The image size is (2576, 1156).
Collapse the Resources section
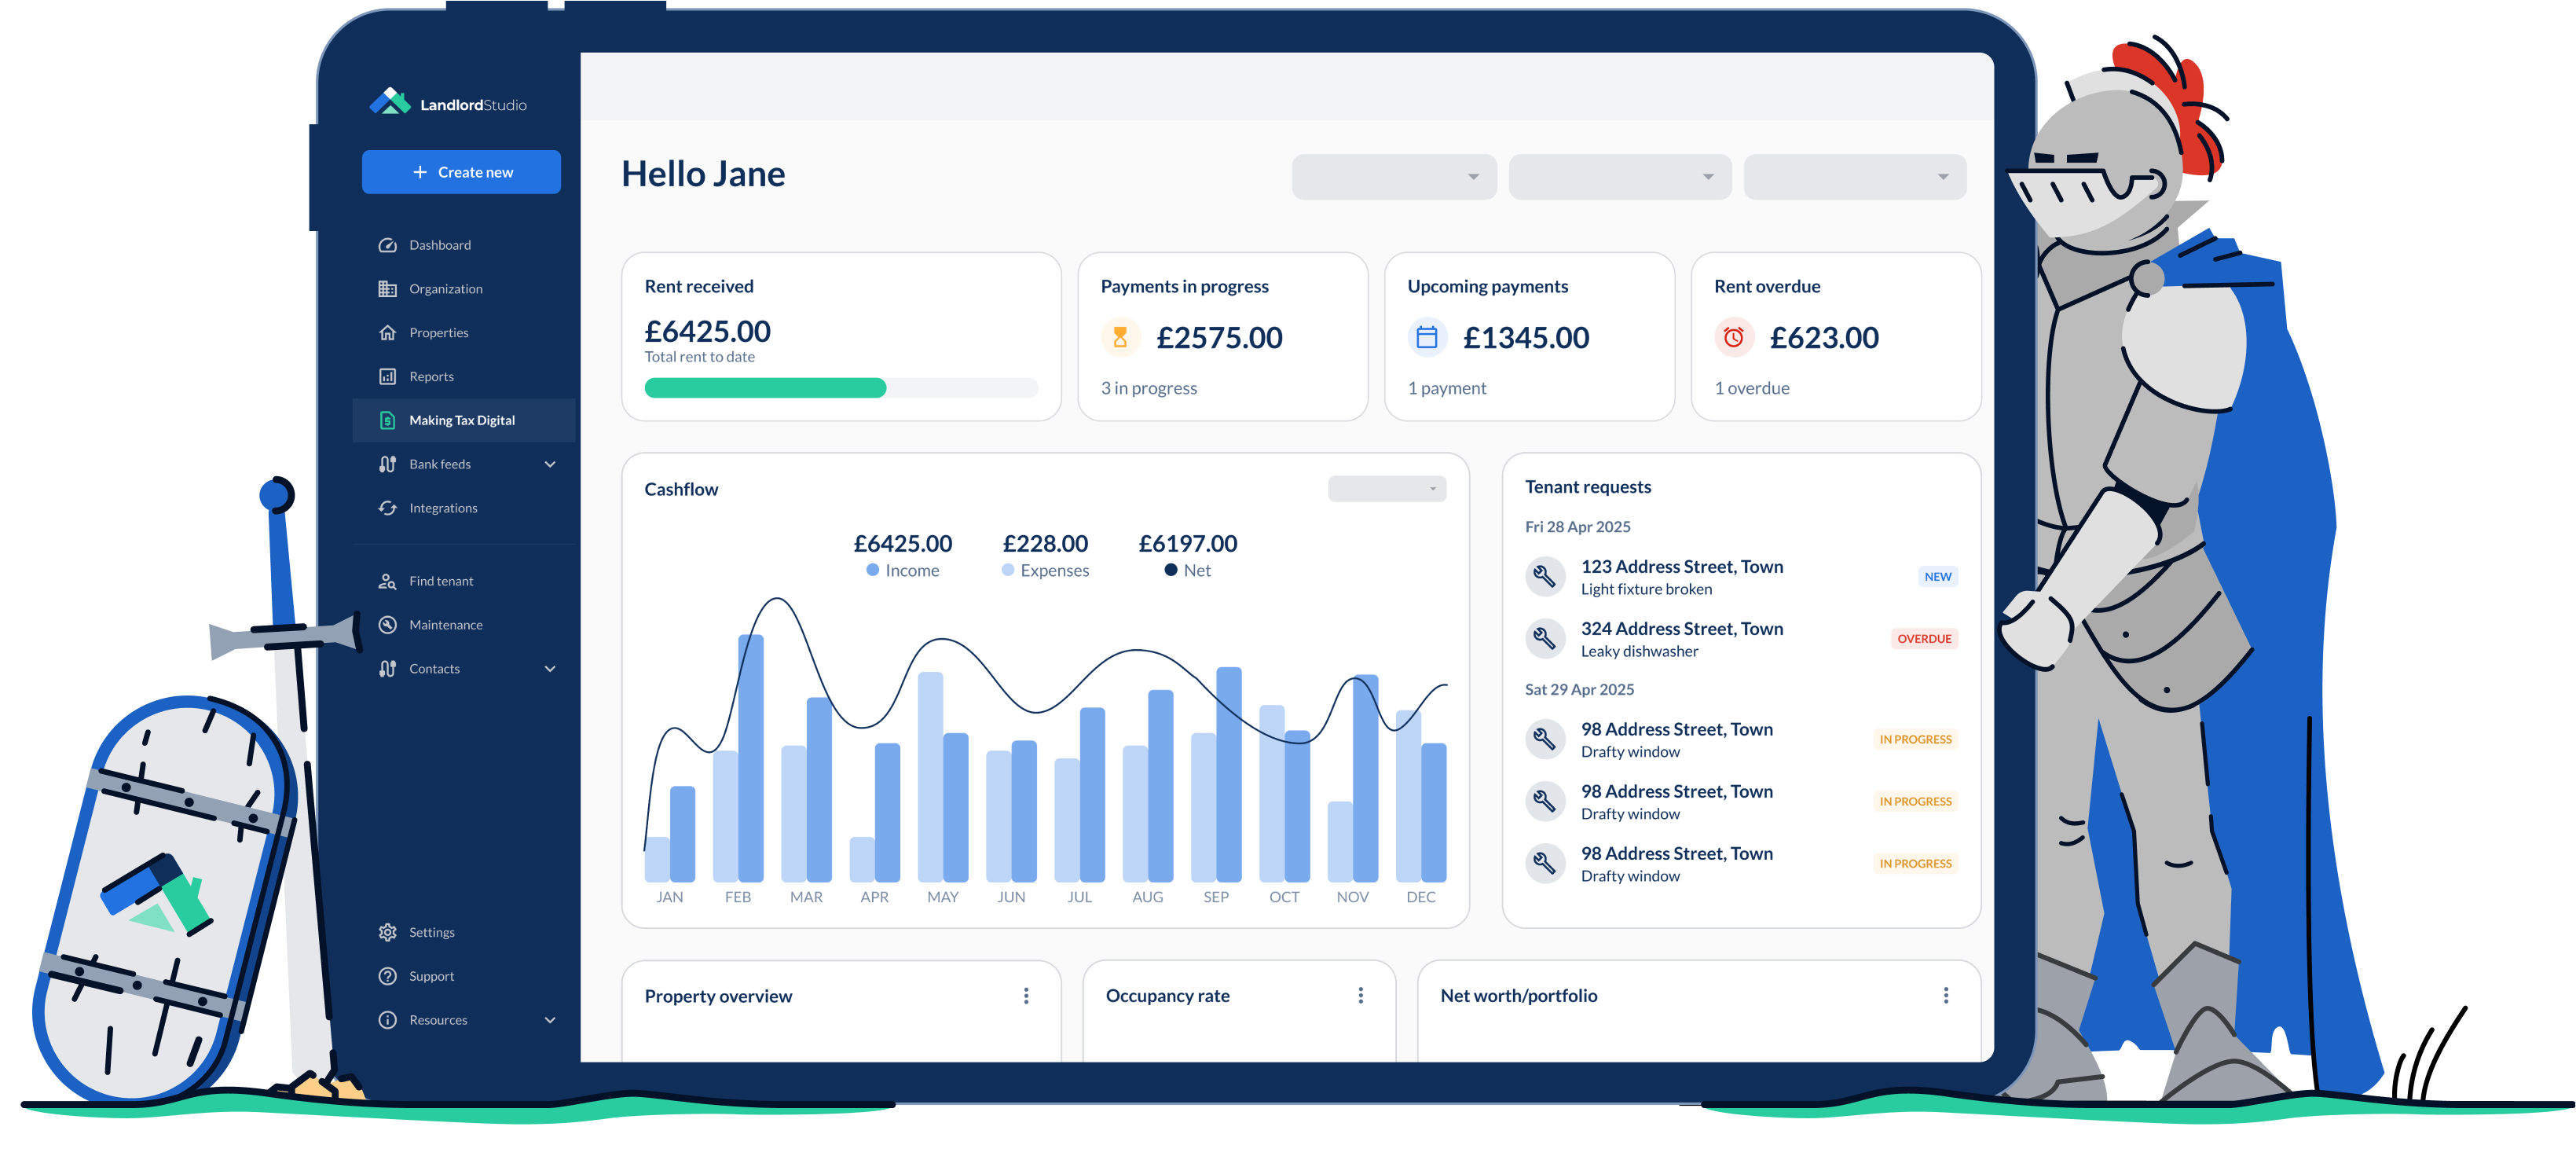(x=550, y=1019)
